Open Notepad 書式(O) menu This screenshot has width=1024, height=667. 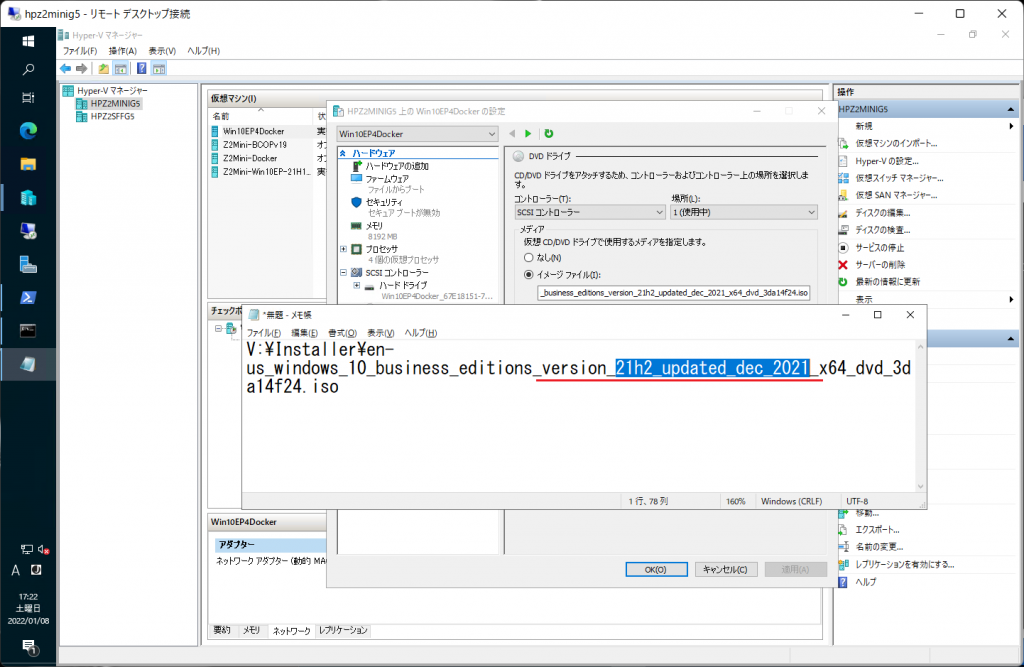click(x=342, y=333)
